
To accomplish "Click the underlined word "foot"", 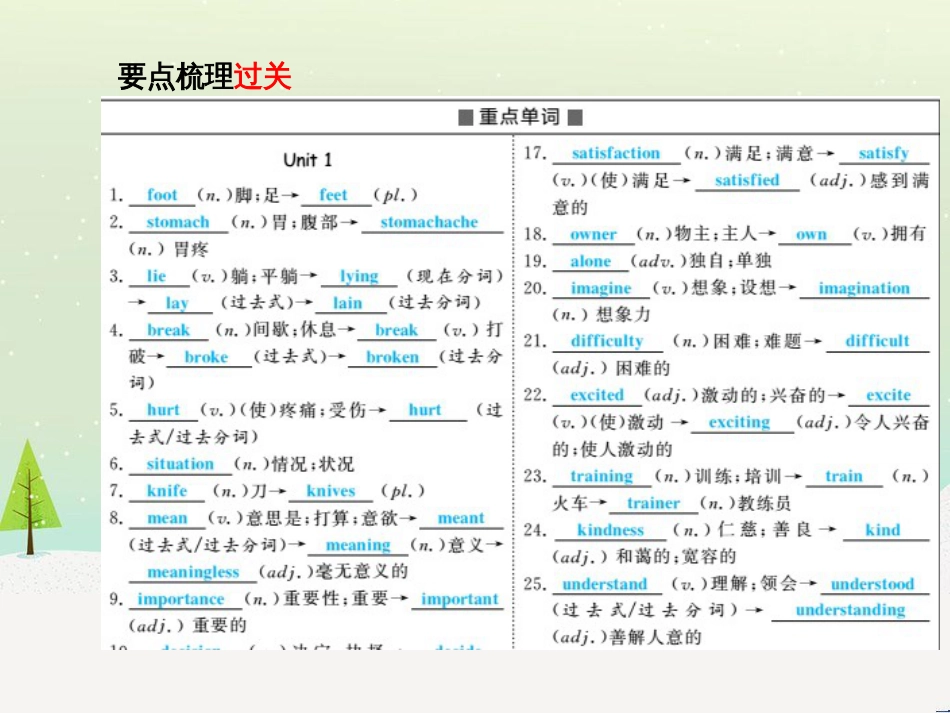I will (162, 195).
